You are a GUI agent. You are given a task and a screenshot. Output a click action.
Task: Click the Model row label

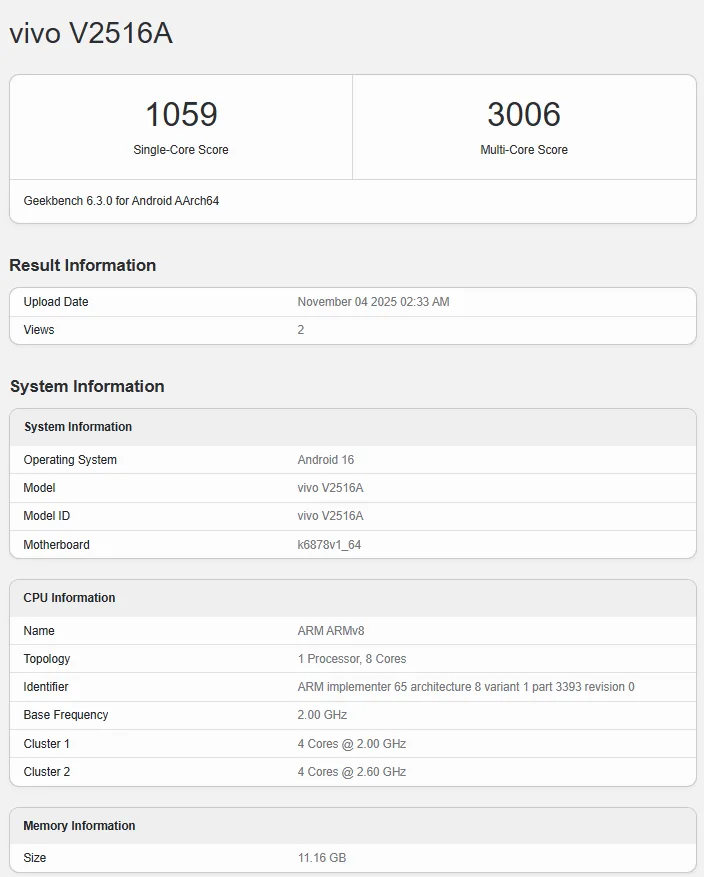tap(39, 488)
